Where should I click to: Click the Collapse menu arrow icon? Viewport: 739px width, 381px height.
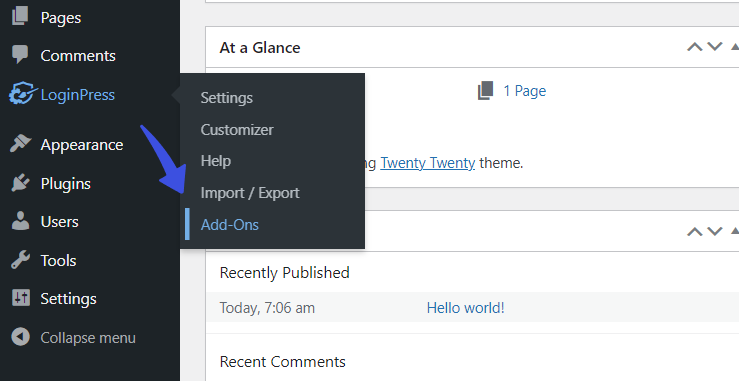coord(21,337)
